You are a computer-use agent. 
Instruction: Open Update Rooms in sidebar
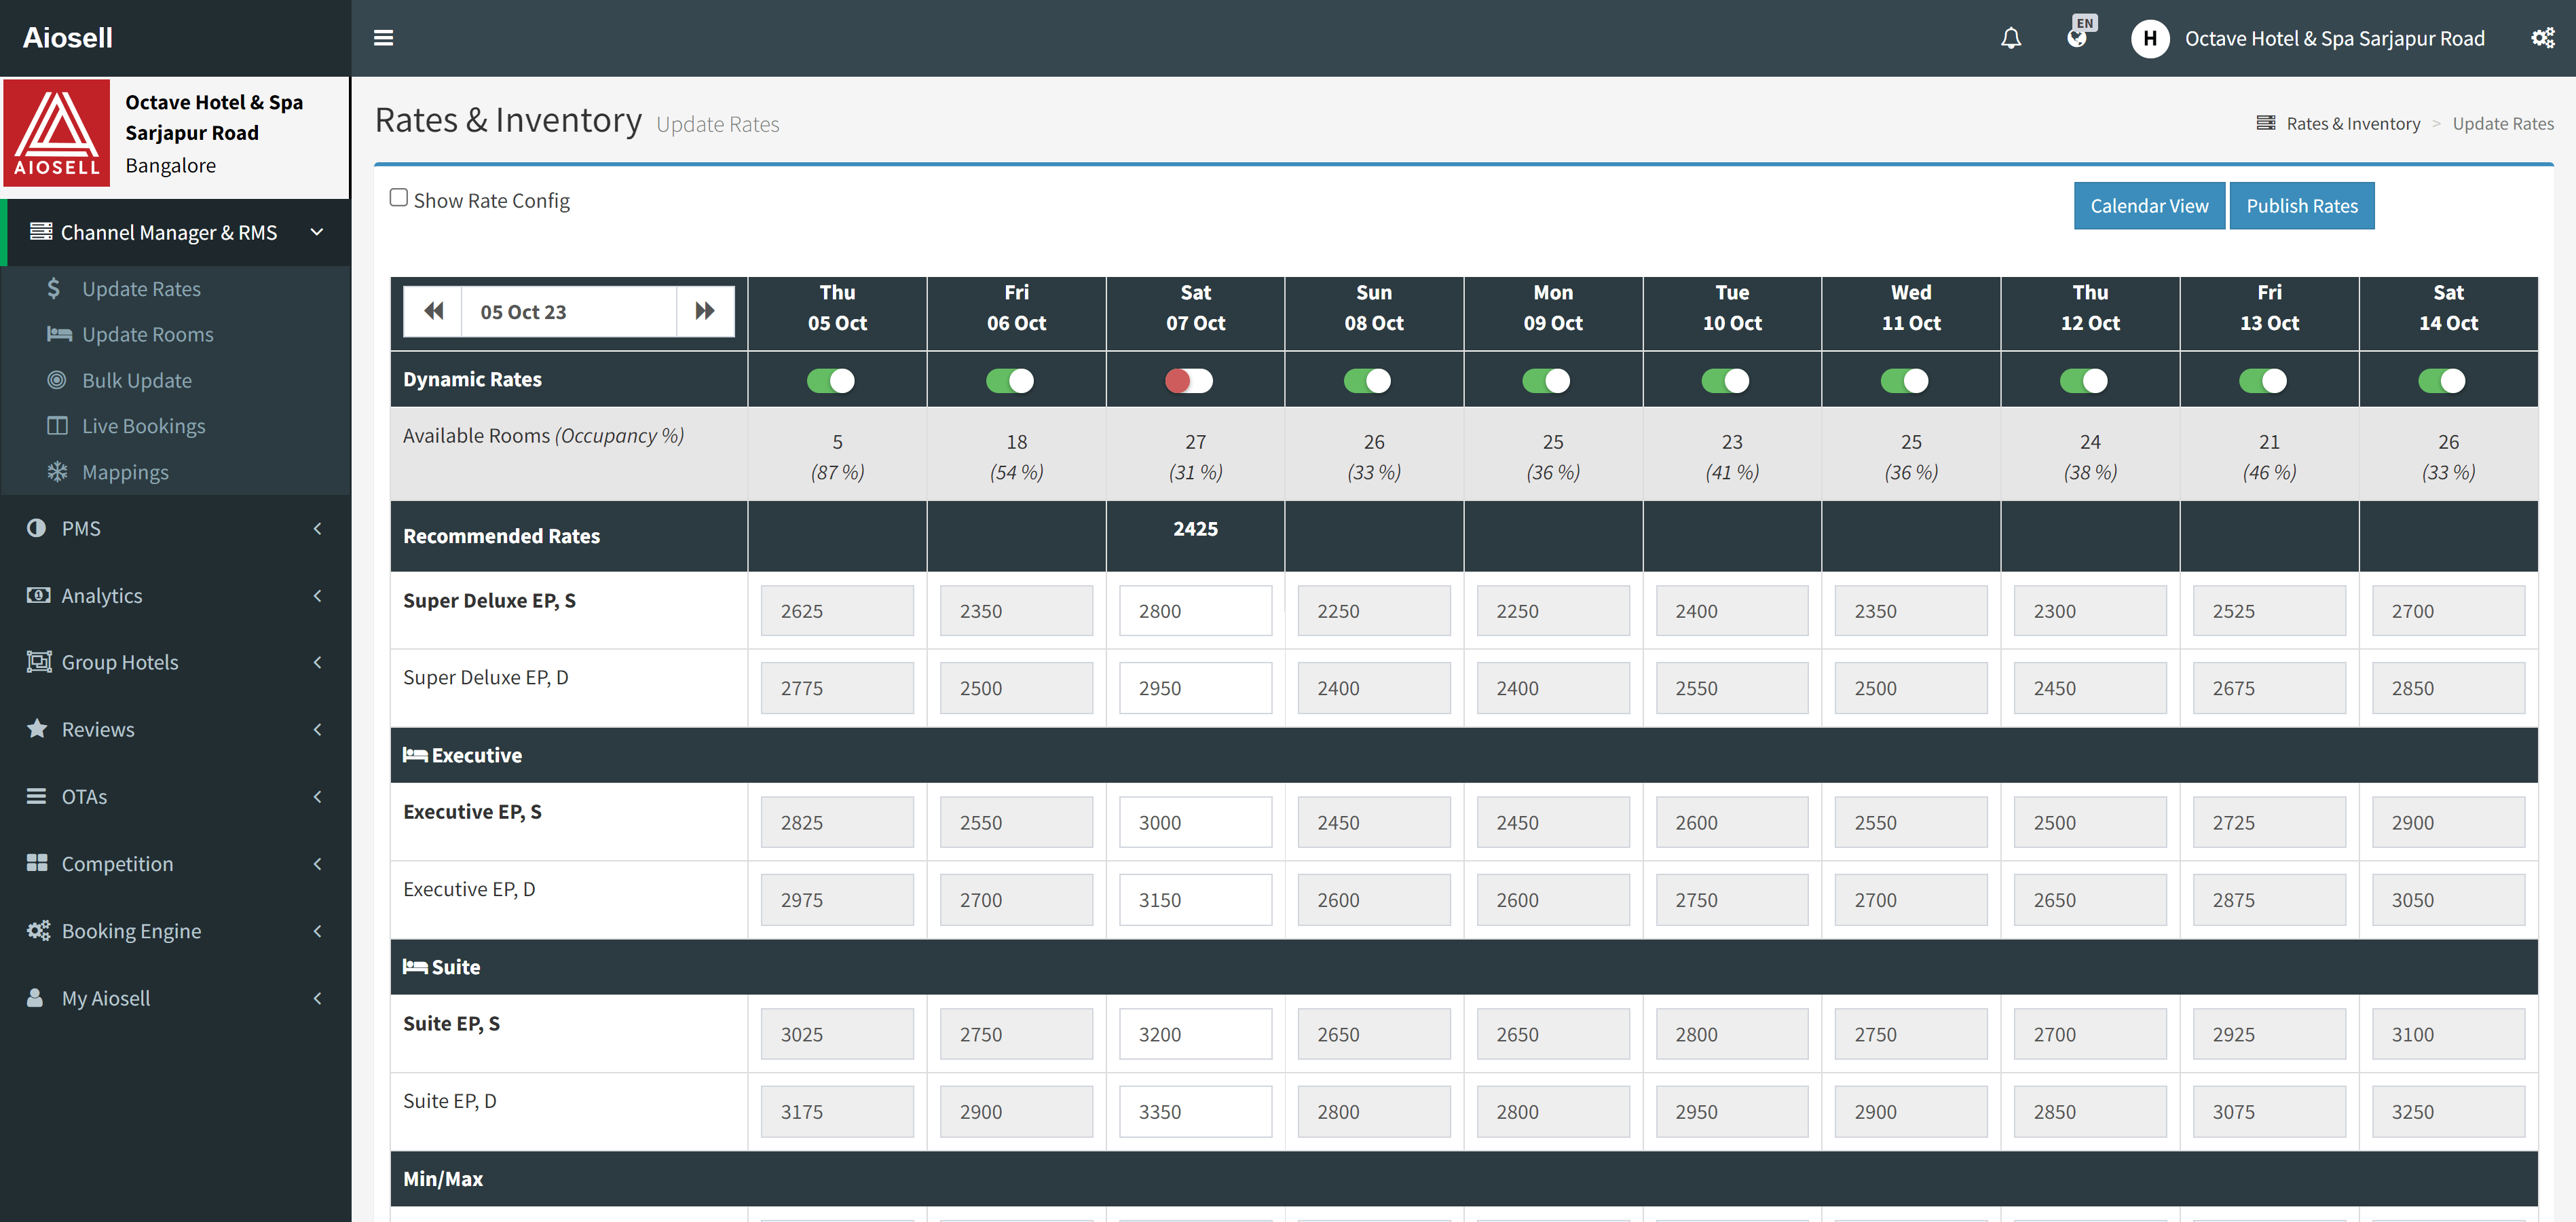[148, 334]
